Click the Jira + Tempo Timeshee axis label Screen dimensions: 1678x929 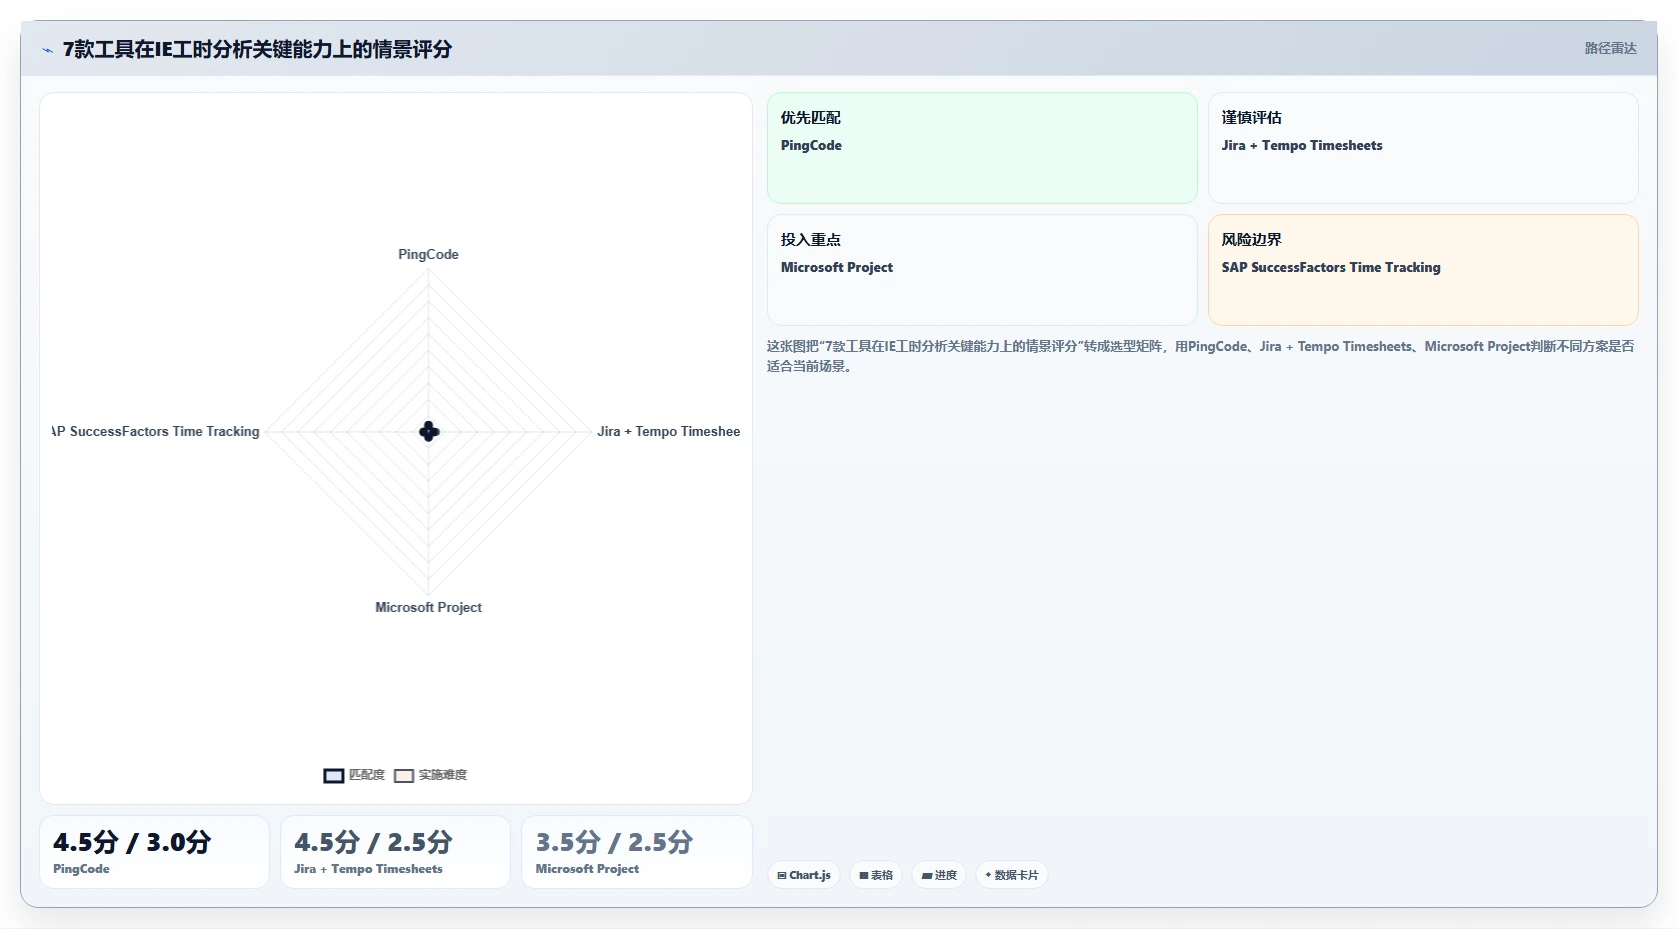click(668, 431)
